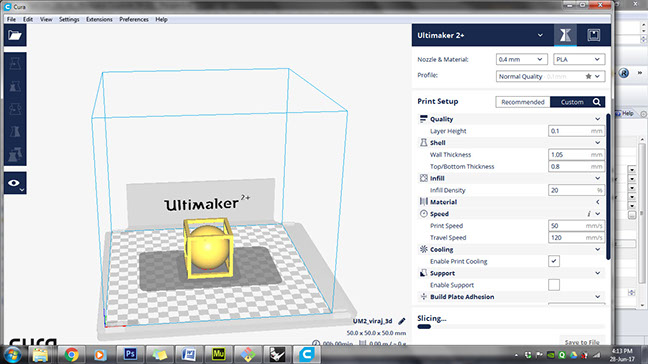
Task: Open the Help menu
Action: coord(161,19)
